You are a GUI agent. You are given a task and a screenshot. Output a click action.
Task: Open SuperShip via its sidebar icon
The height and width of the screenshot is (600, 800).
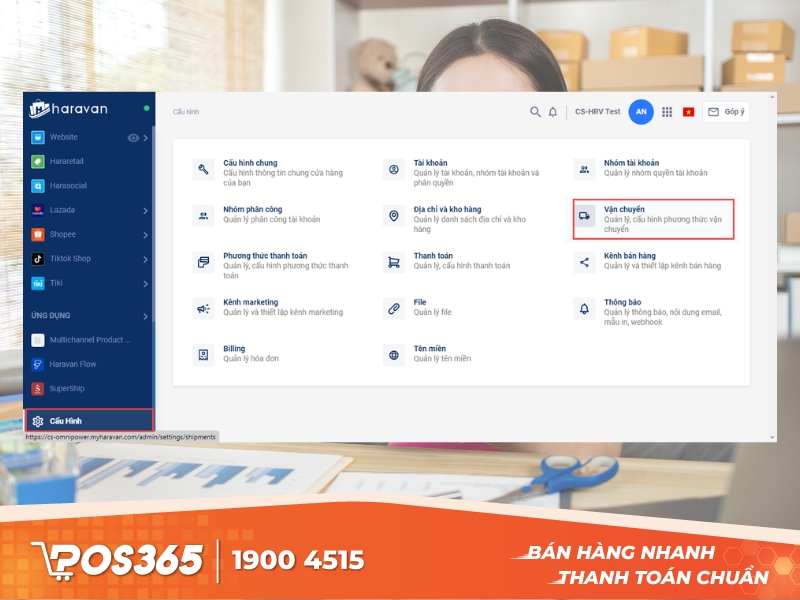38,387
